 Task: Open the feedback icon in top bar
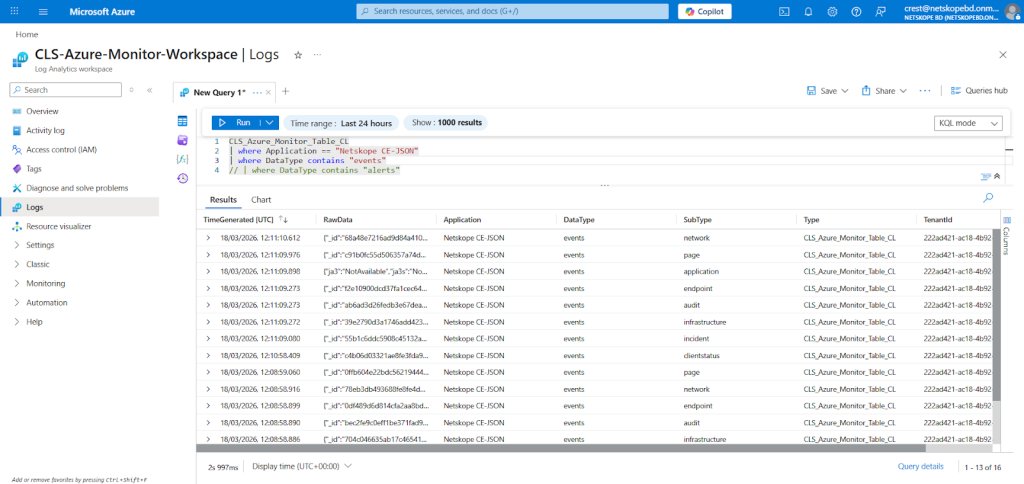(x=881, y=12)
